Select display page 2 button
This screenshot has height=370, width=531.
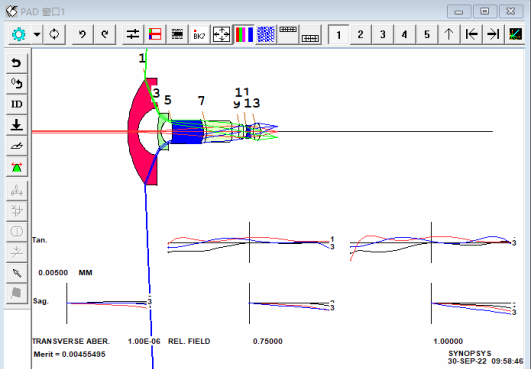[x=360, y=35]
